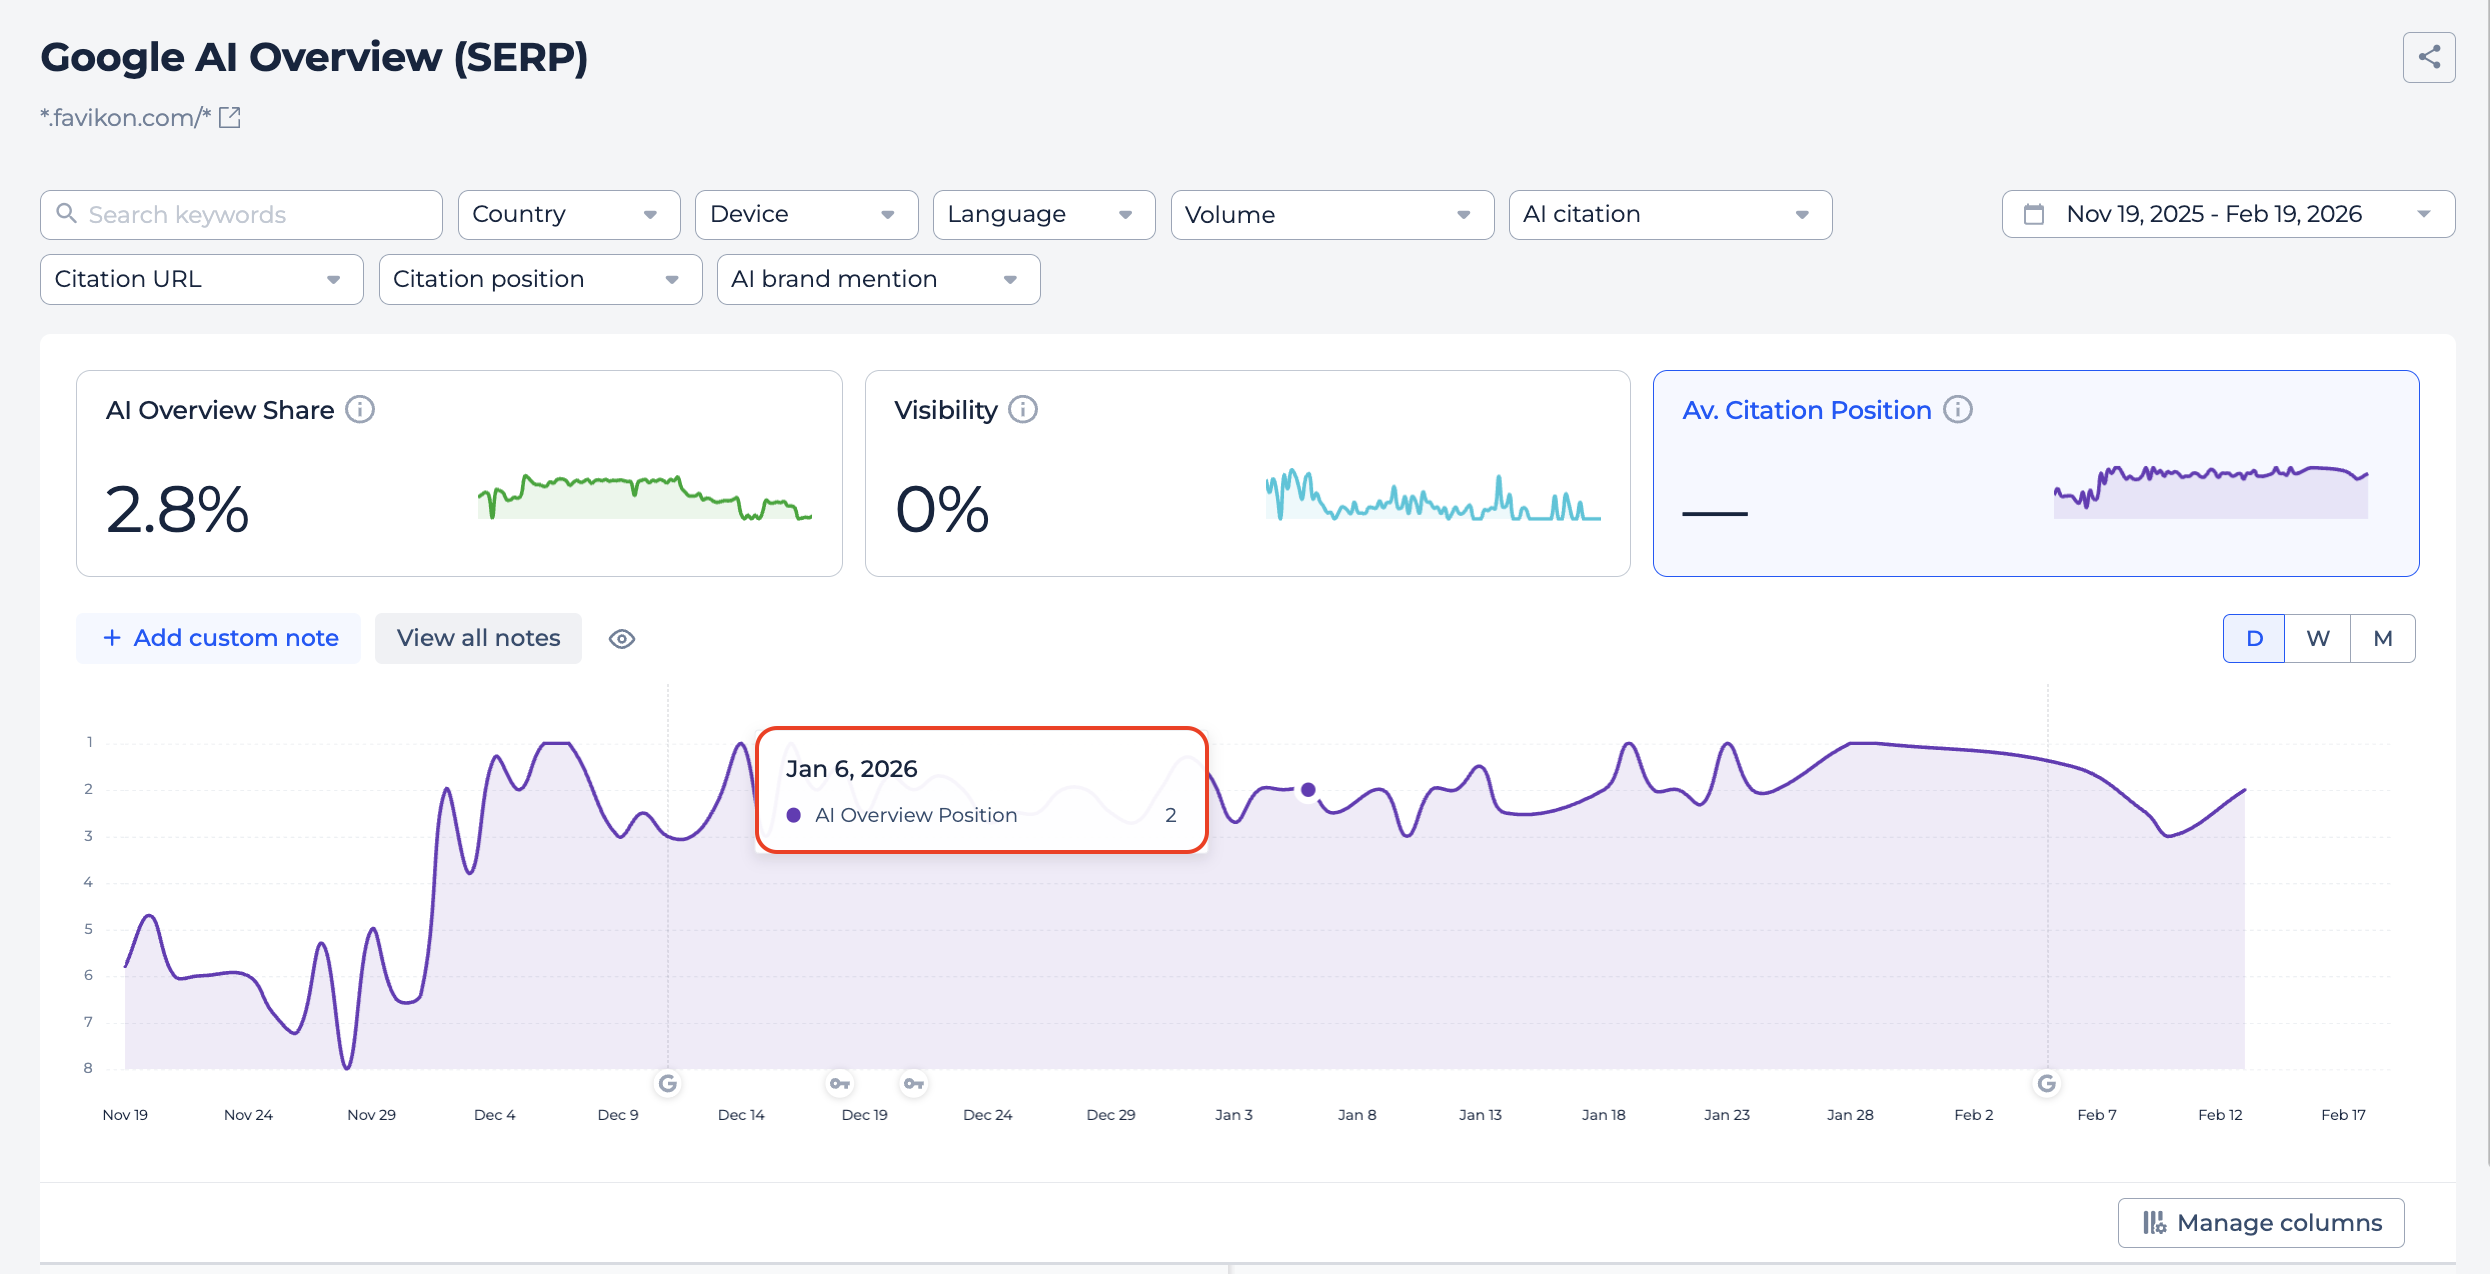
Task: Open the Citation position dropdown
Action: point(540,280)
